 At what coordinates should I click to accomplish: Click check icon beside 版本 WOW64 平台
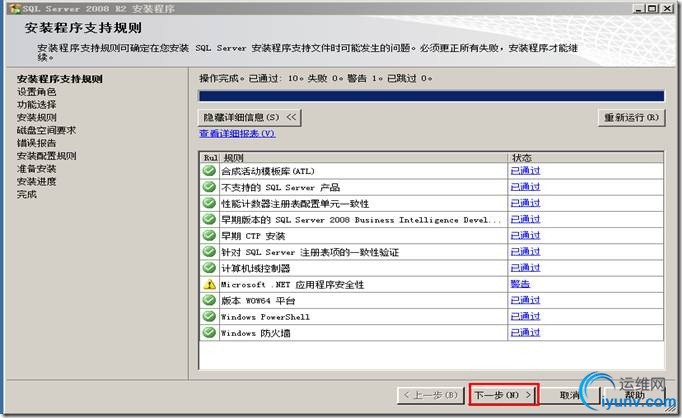click(x=209, y=300)
